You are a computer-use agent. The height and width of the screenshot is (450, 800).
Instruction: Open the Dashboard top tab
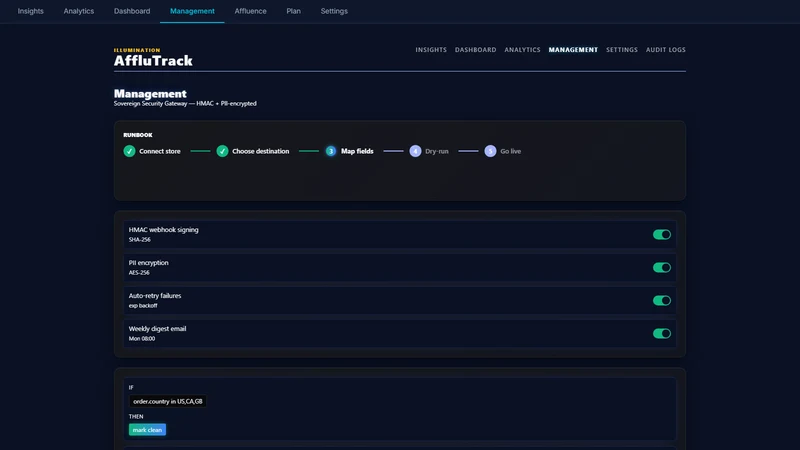pos(132,11)
